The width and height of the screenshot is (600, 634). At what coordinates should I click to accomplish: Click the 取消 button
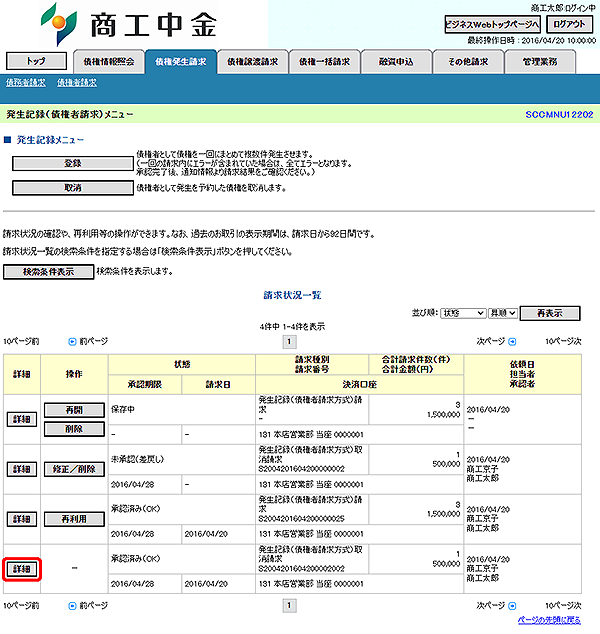[x=73, y=188]
